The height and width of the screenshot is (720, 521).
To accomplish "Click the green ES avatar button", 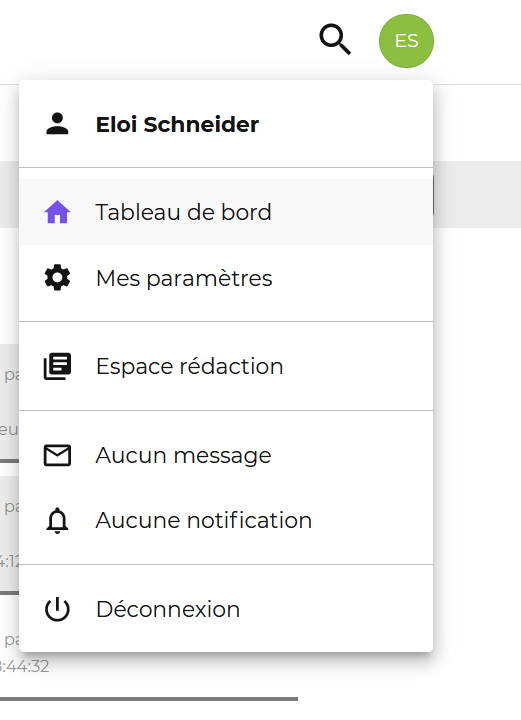I will click(406, 41).
